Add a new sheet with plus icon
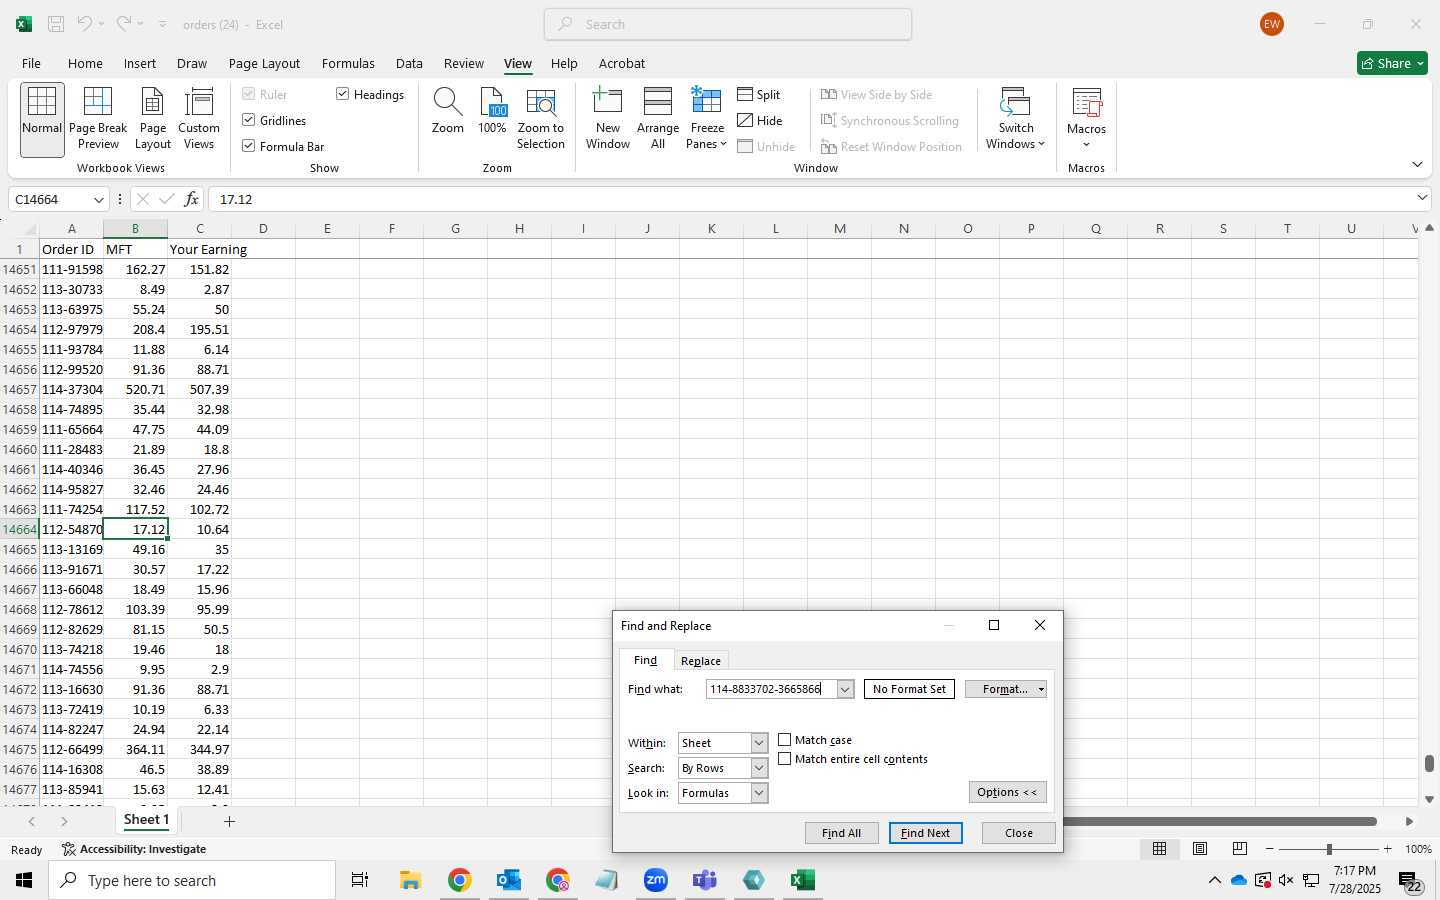1440x900 pixels. click(x=229, y=821)
